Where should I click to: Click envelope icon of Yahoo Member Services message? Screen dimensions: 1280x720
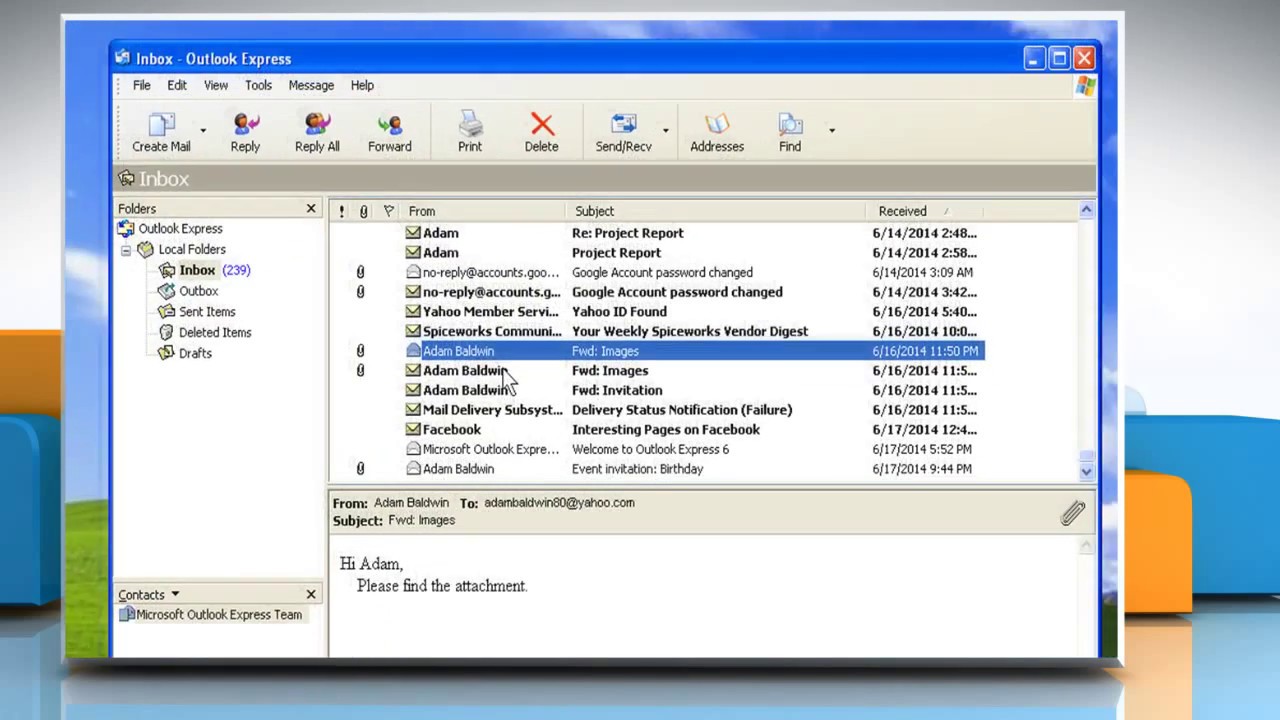(x=413, y=312)
